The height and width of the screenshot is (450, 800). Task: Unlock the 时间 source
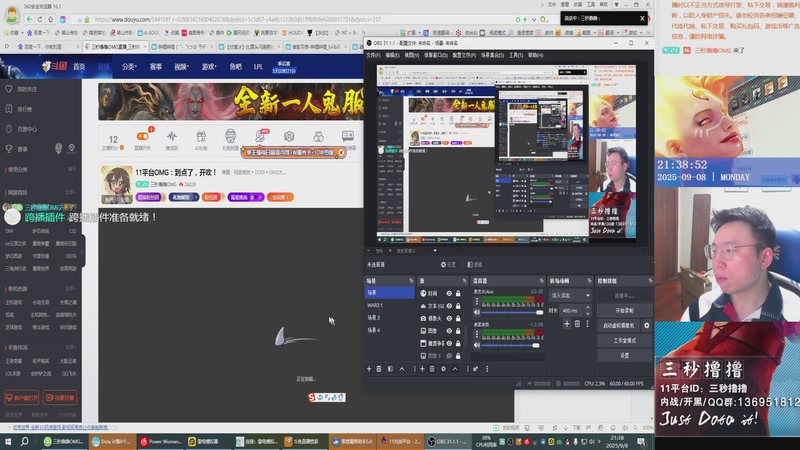(458, 293)
